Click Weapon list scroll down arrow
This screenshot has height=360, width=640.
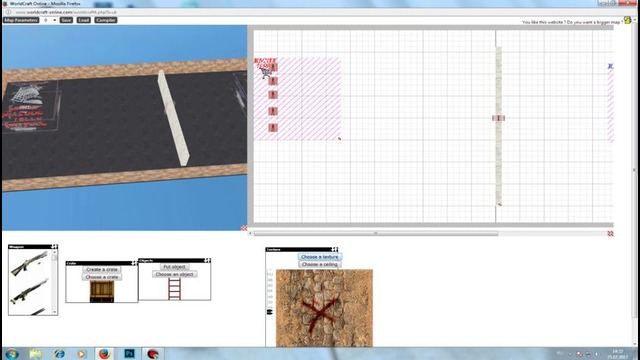54,312
